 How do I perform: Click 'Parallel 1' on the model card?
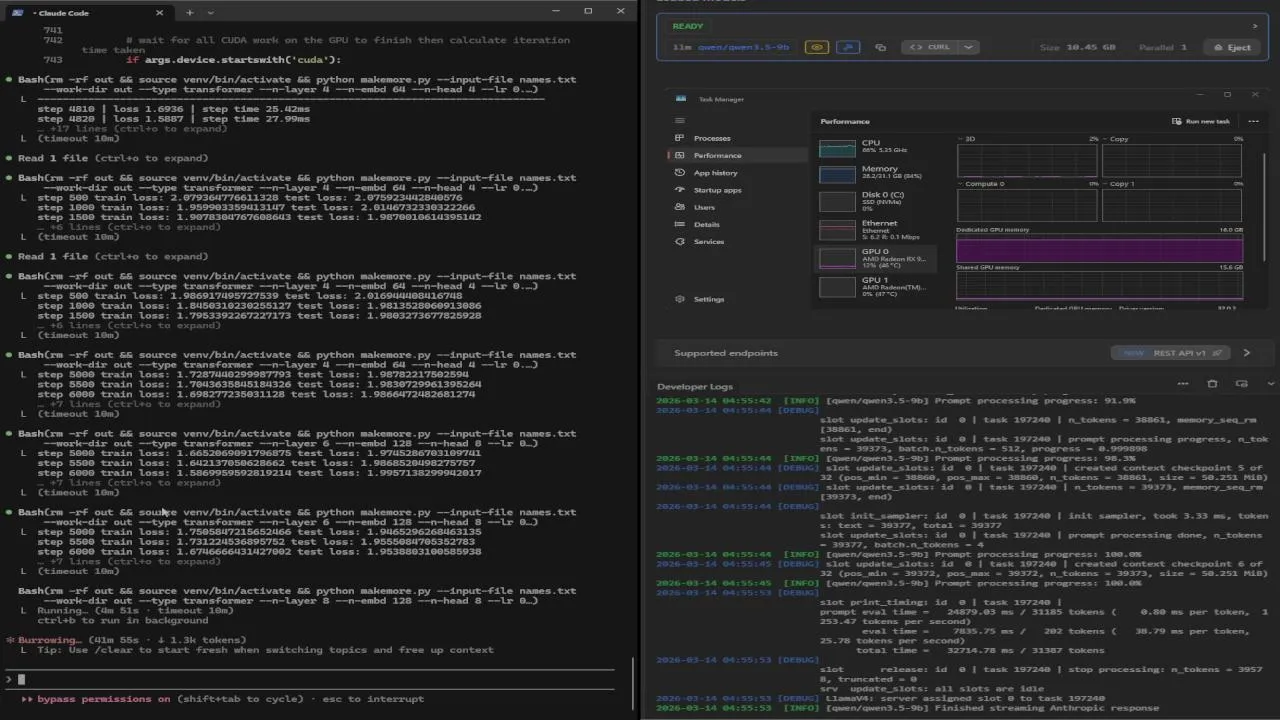[1163, 47]
